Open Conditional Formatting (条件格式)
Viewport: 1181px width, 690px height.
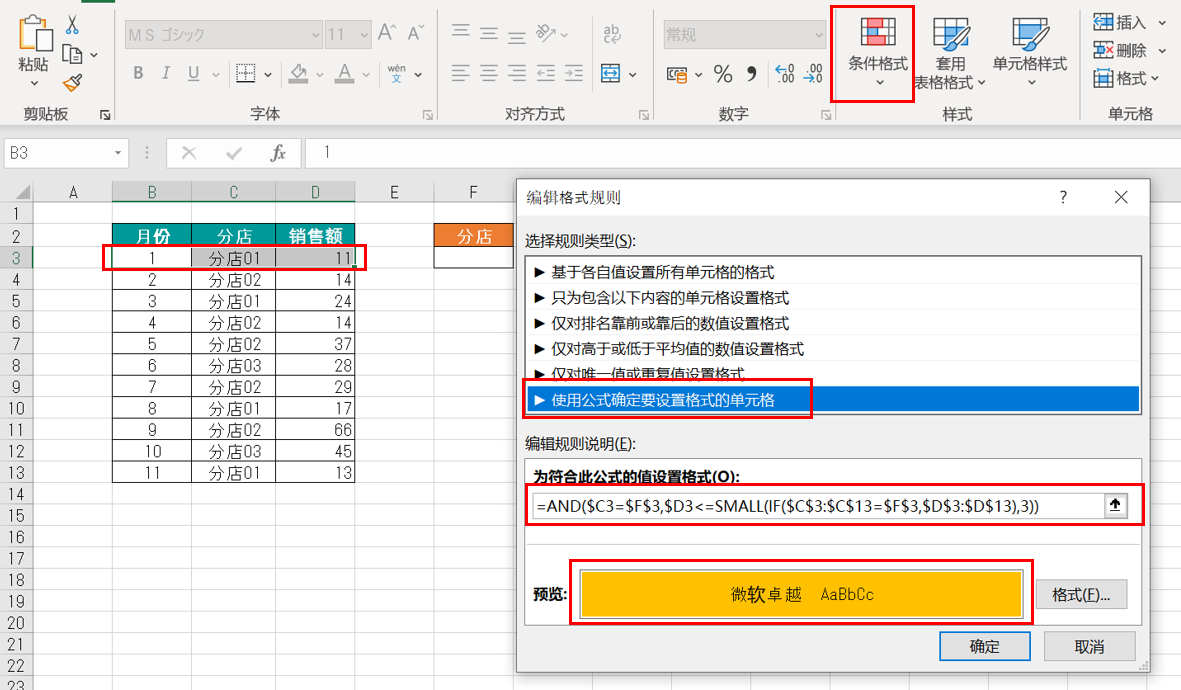click(877, 51)
